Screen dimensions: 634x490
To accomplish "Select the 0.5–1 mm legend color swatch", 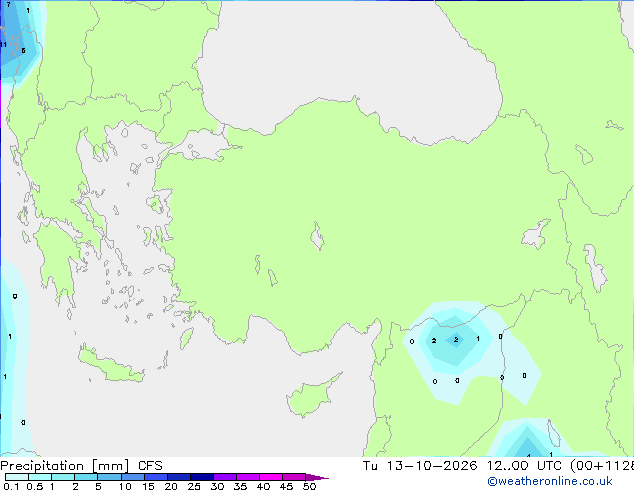I will click(x=40, y=477).
